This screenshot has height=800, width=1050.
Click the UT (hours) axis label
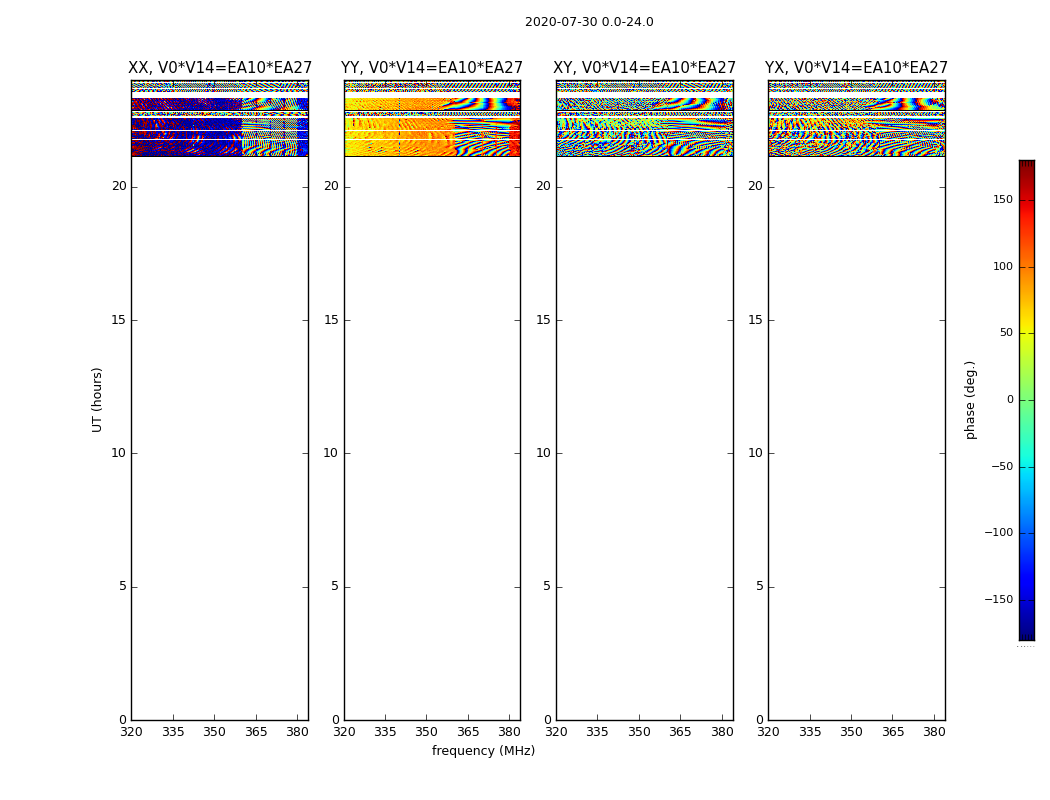click(x=98, y=399)
